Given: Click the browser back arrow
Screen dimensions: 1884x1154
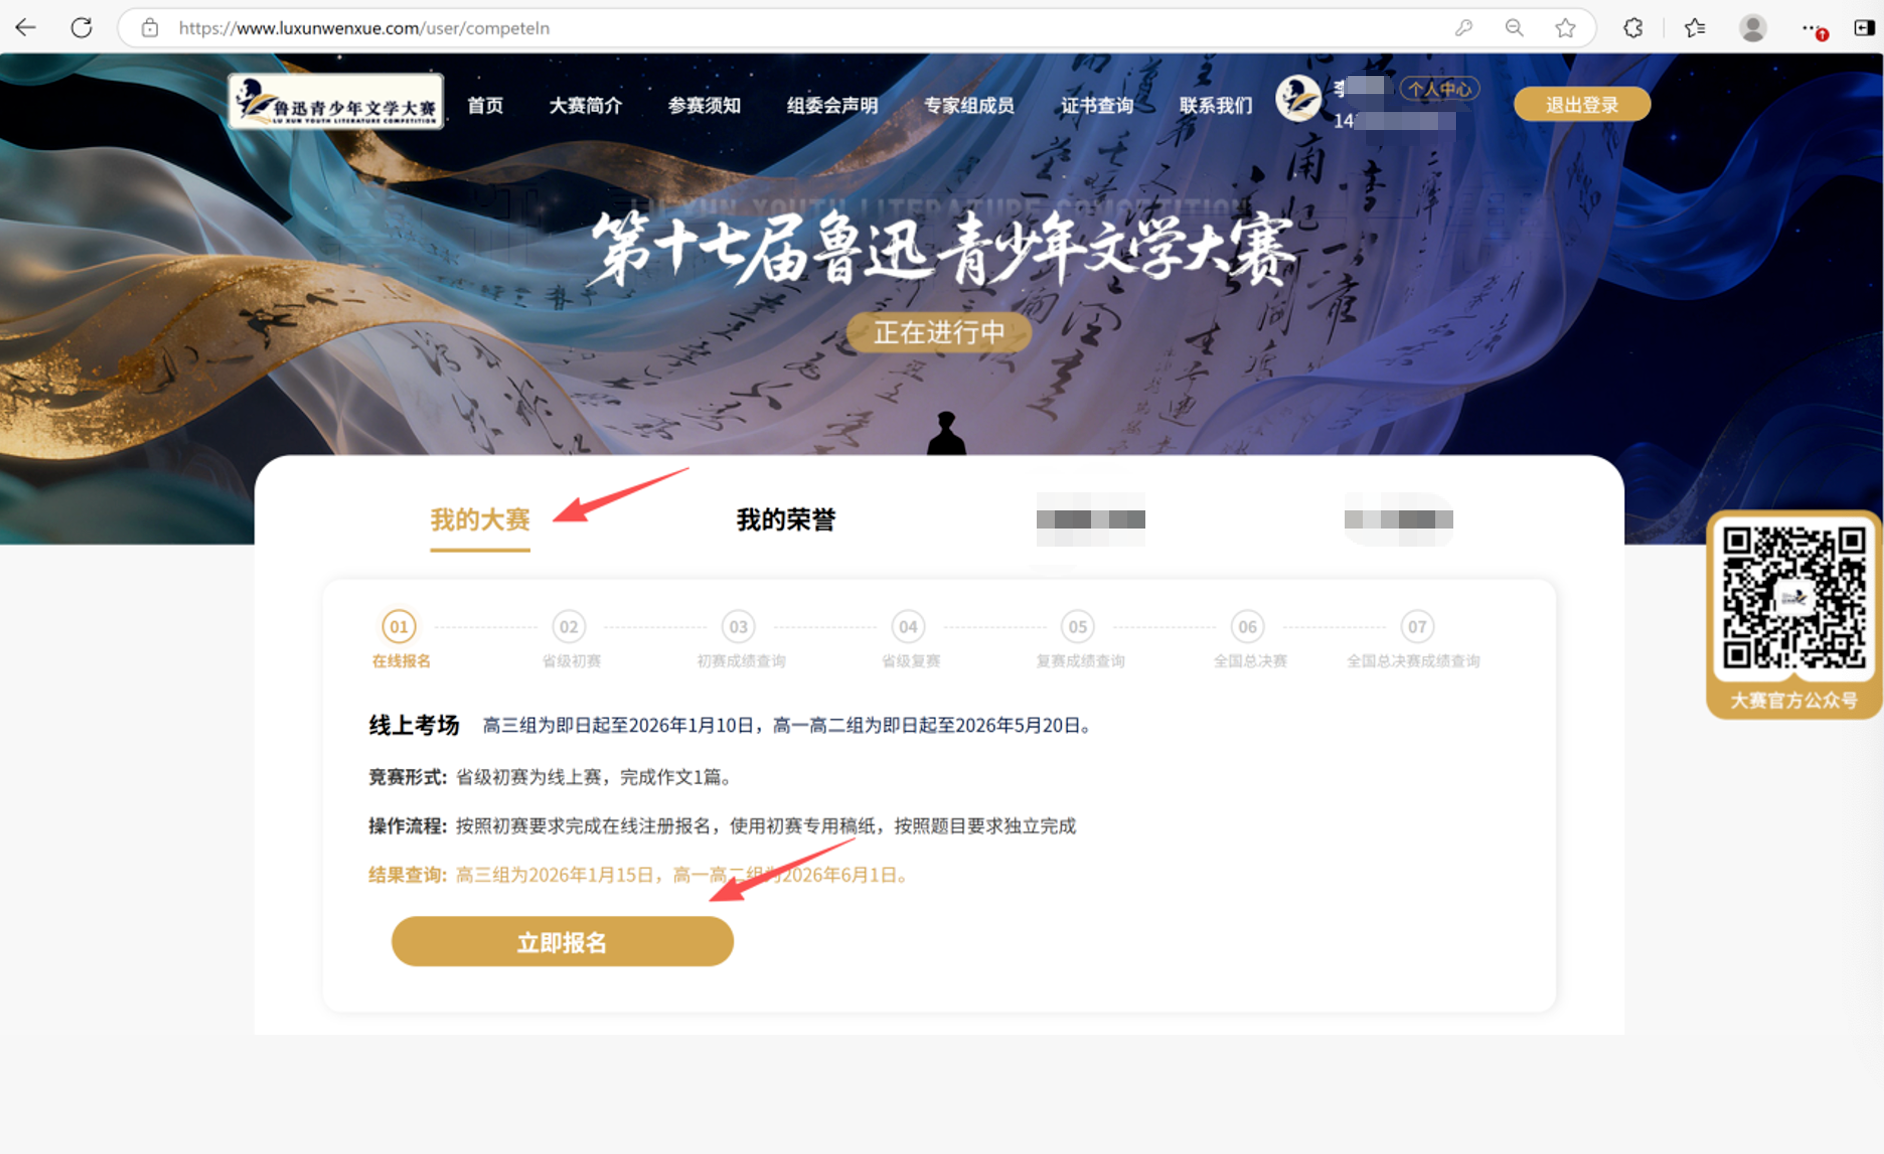Looking at the screenshot, I should pyautogui.click(x=26, y=28).
